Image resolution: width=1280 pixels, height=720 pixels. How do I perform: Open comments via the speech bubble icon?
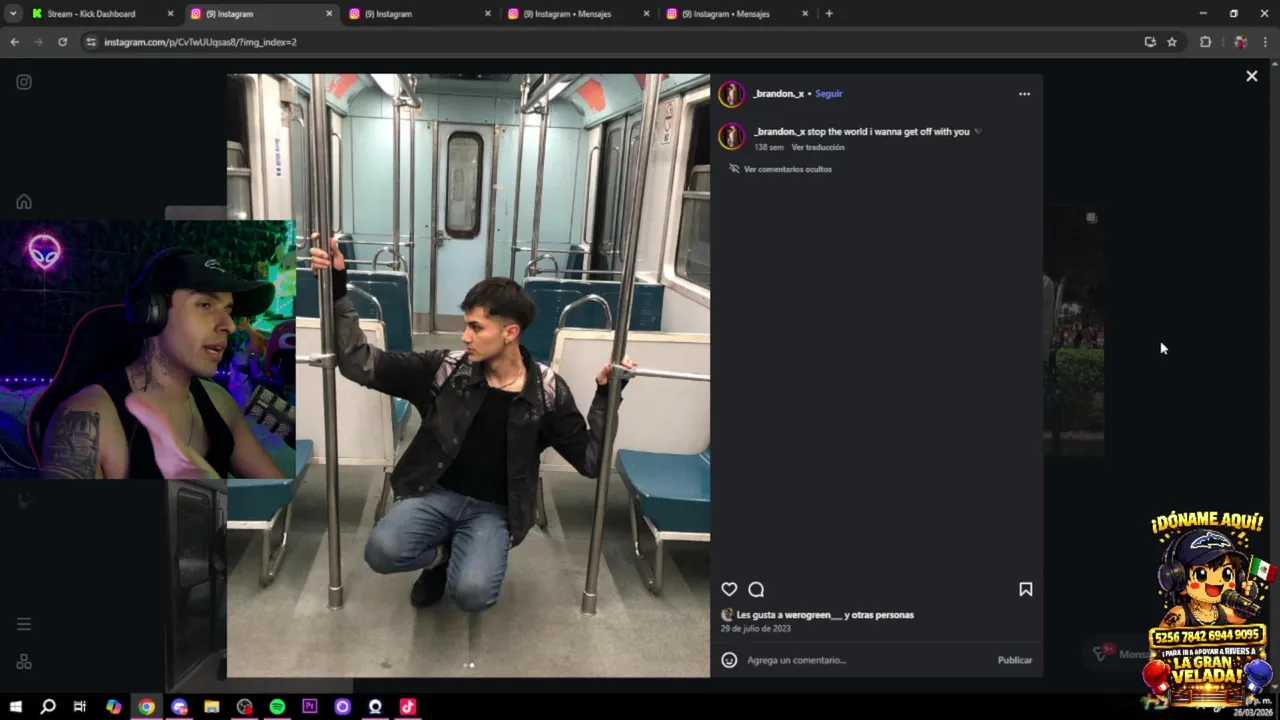(x=756, y=589)
